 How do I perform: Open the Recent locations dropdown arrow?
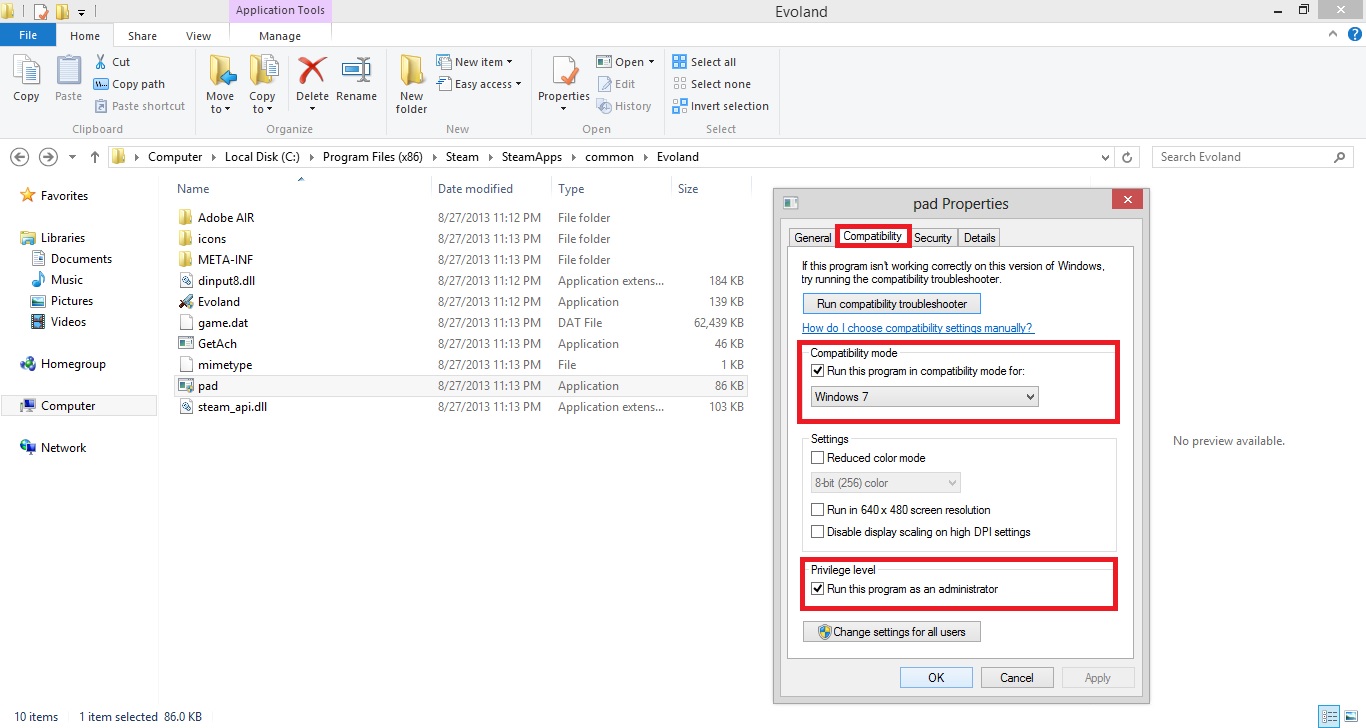72,157
